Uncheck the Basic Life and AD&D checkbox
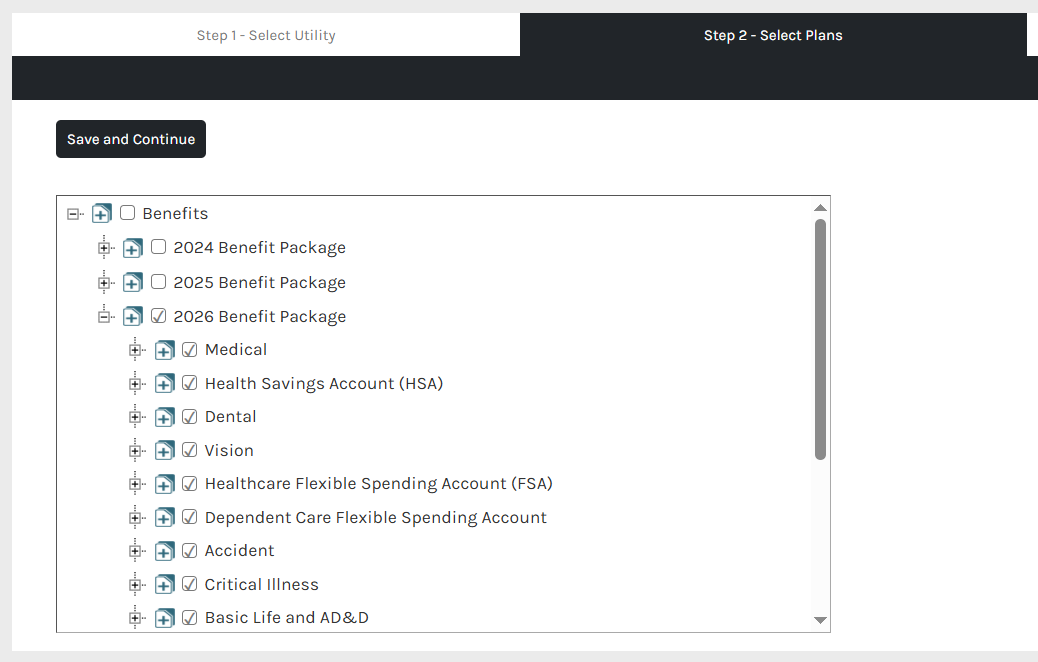 tap(189, 618)
